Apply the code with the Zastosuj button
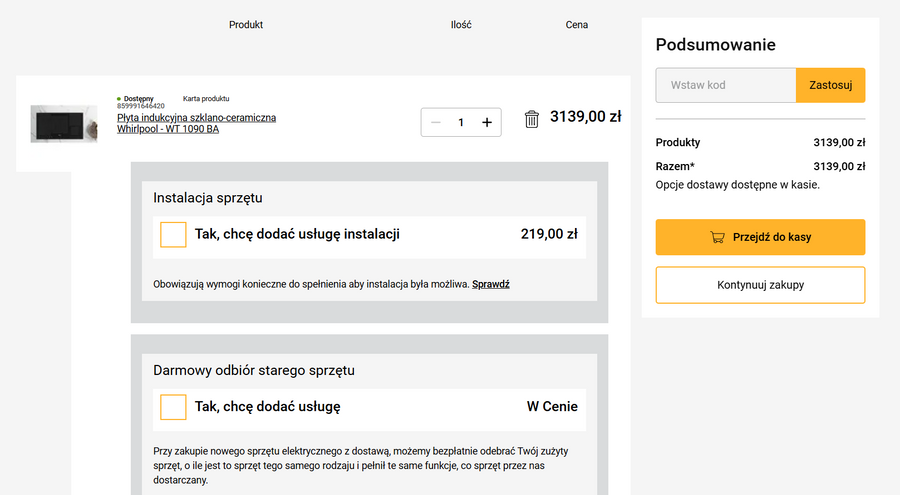Viewport: 900px width, 495px height. click(x=830, y=85)
